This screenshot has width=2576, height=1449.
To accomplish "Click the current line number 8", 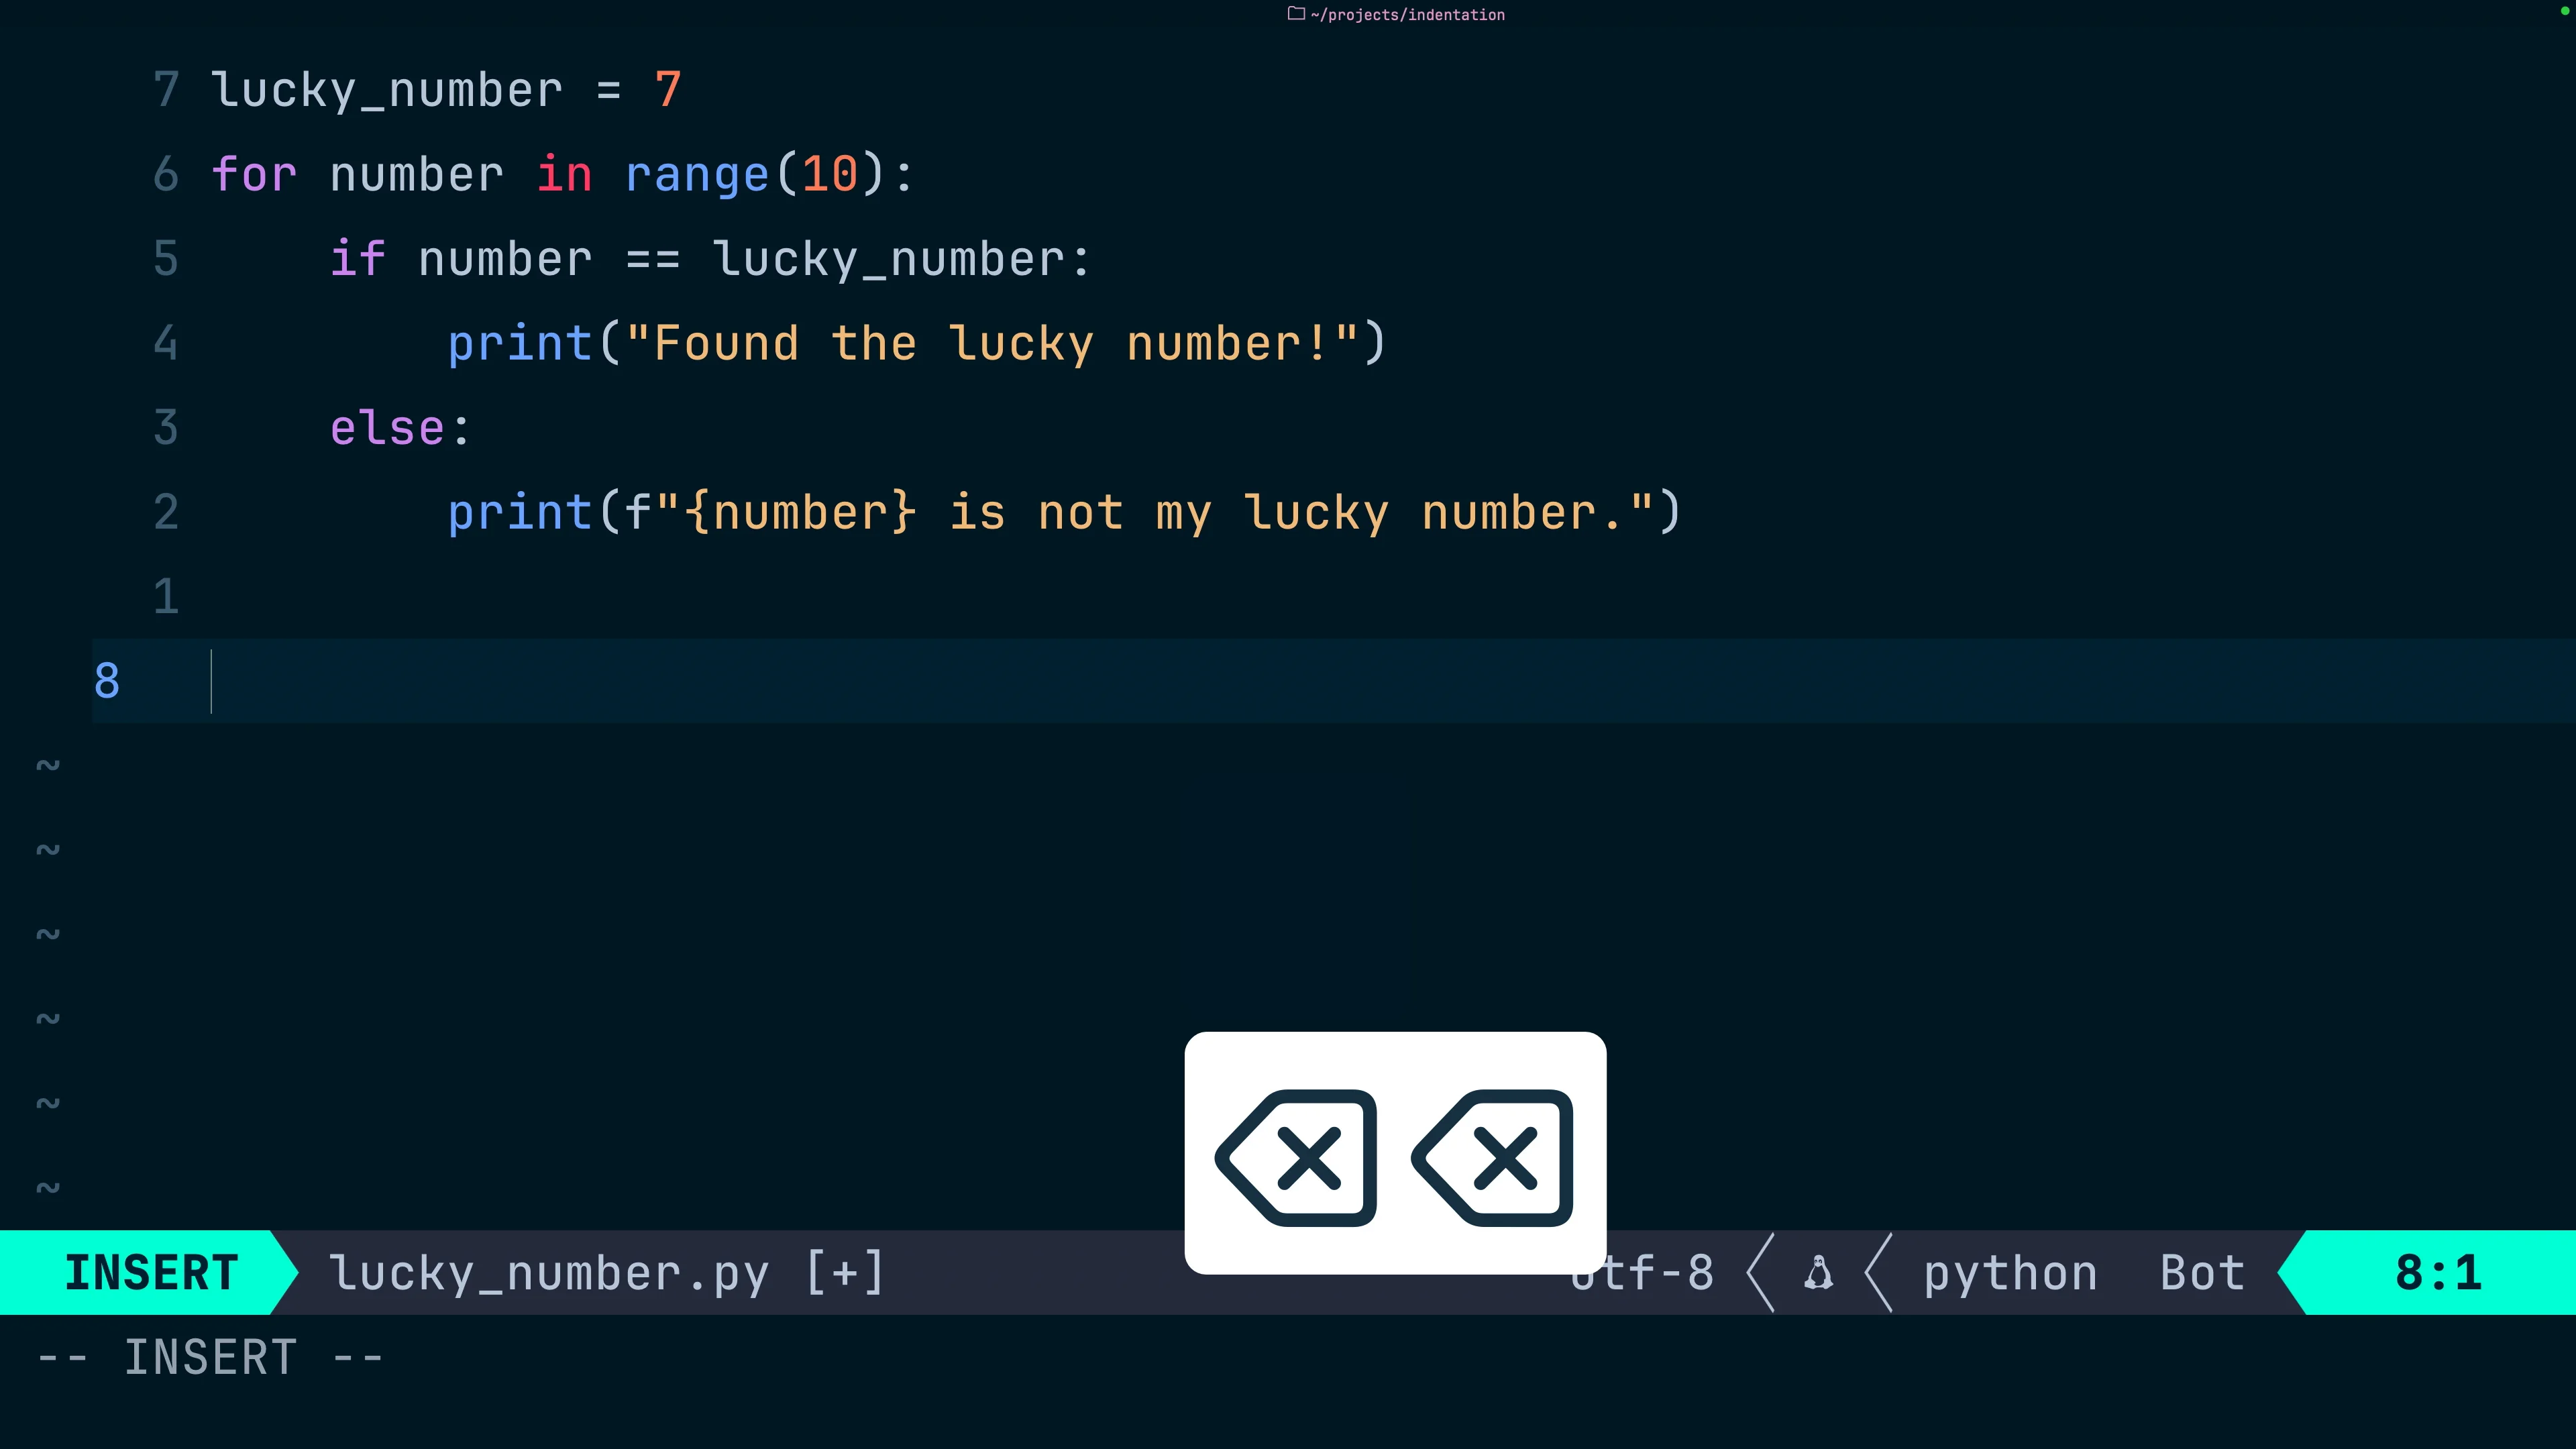I will click(x=107, y=681).
